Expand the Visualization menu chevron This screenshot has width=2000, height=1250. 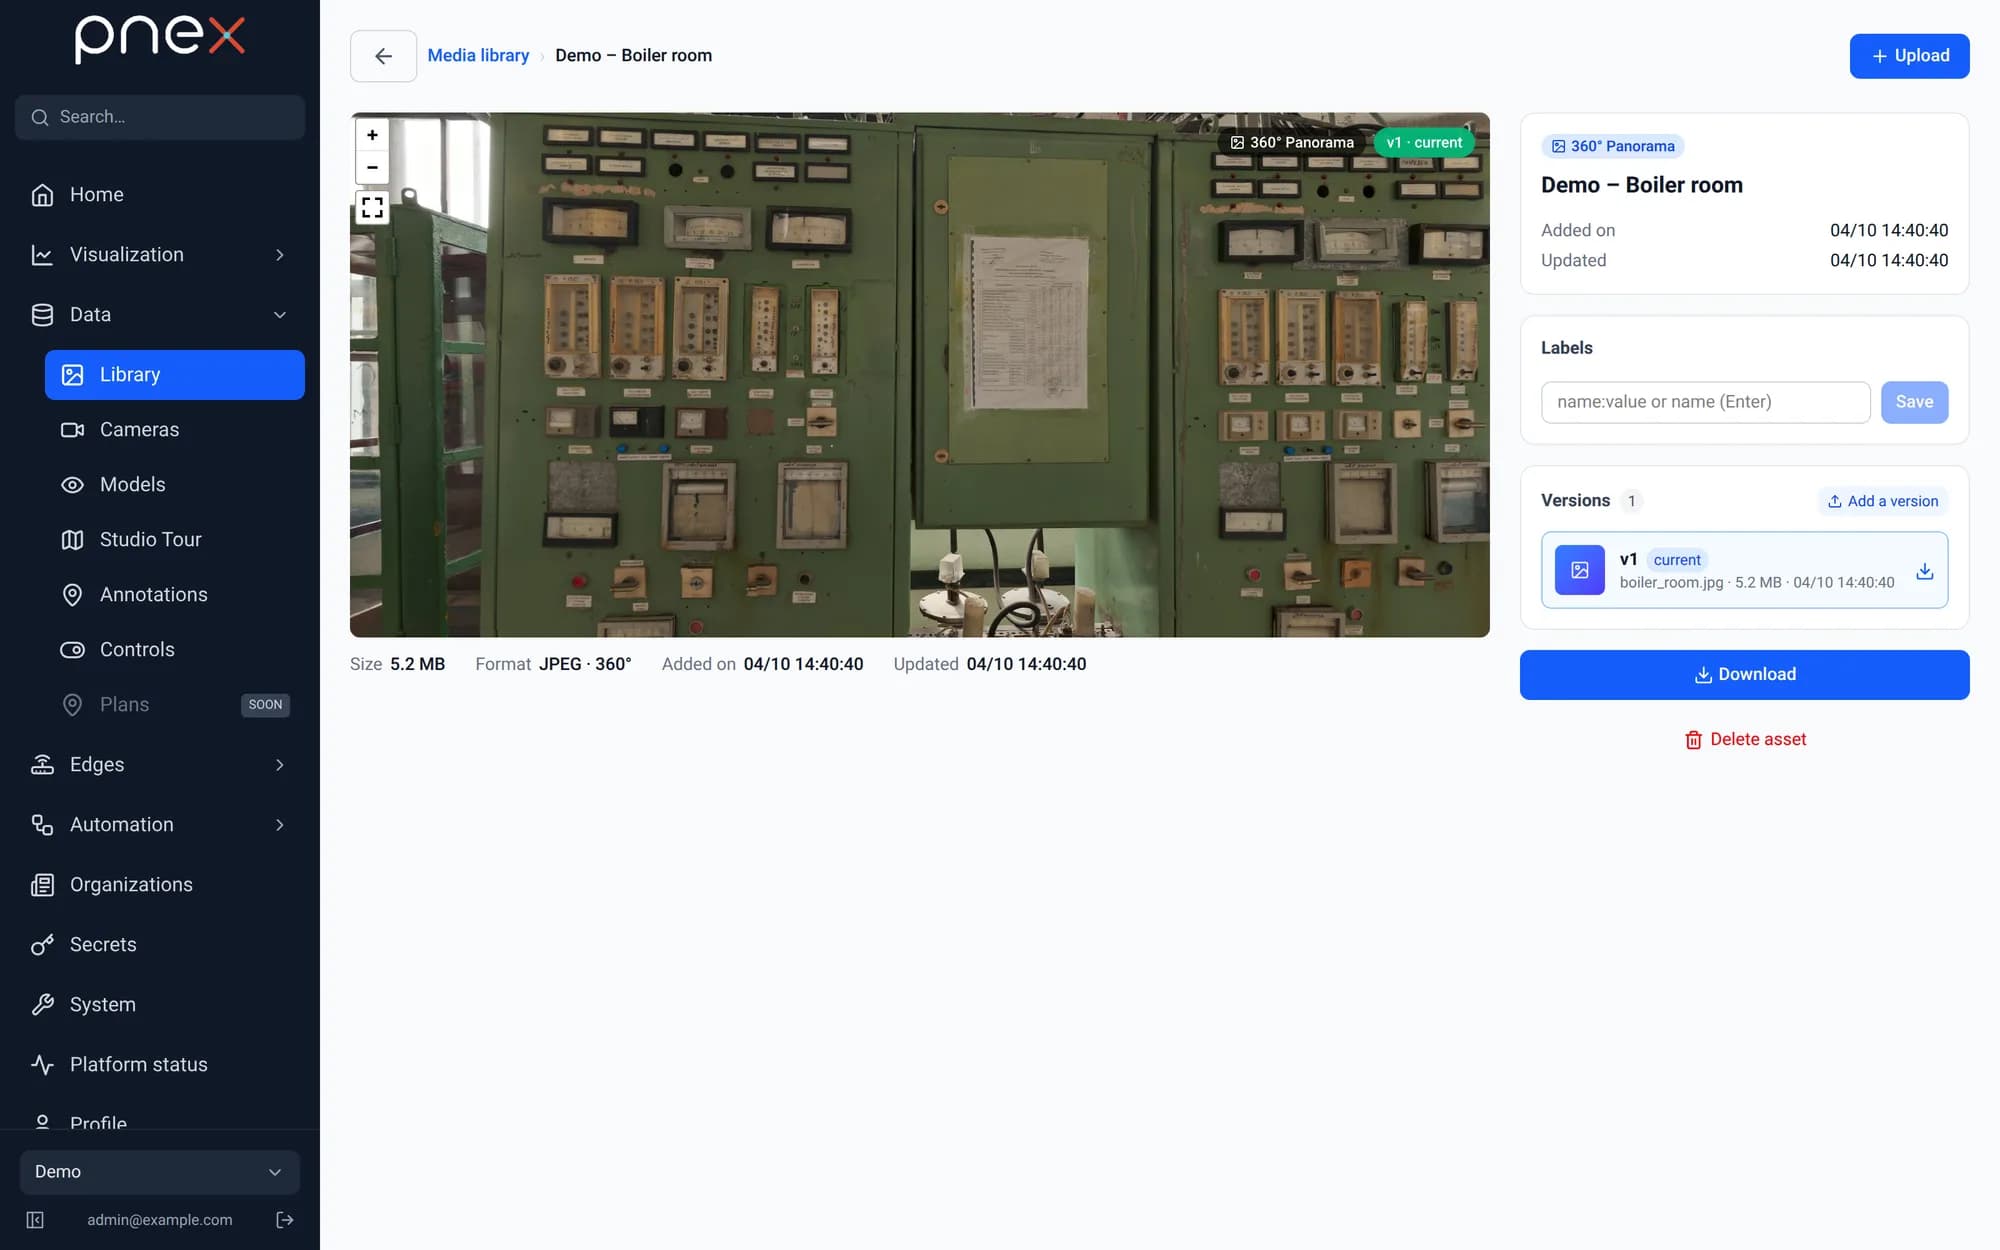pyautogui.click(x=280, y=255)
